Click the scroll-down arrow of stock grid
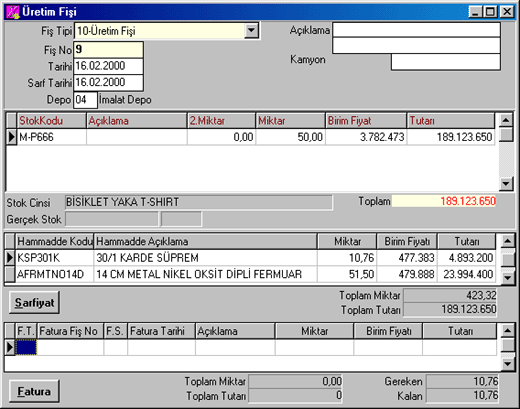 [506, 183]
